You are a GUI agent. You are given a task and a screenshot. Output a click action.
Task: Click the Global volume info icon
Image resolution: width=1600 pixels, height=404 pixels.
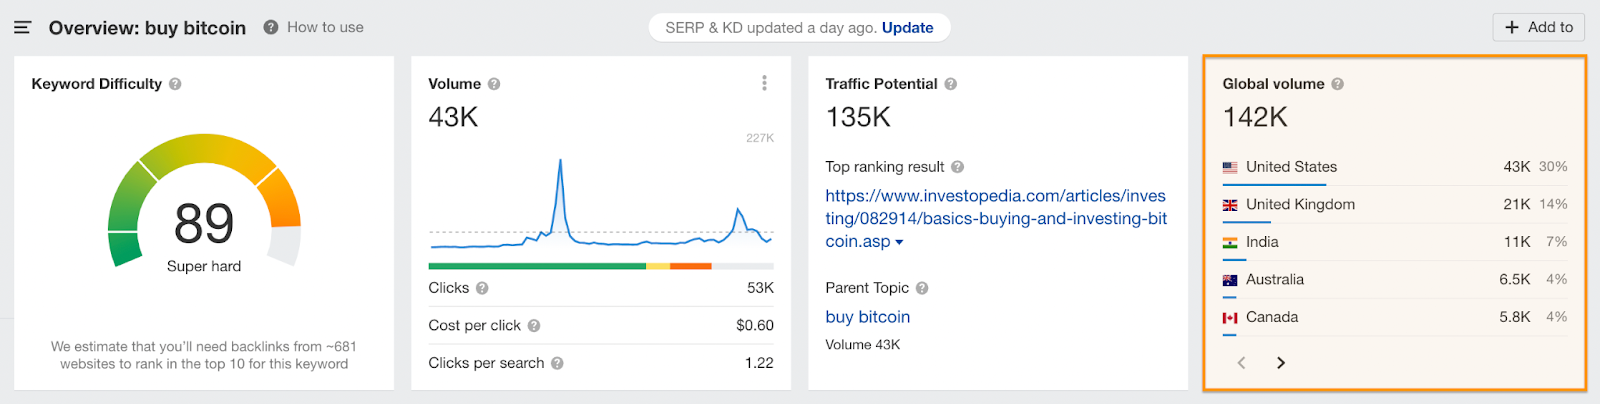(1338, 84)
